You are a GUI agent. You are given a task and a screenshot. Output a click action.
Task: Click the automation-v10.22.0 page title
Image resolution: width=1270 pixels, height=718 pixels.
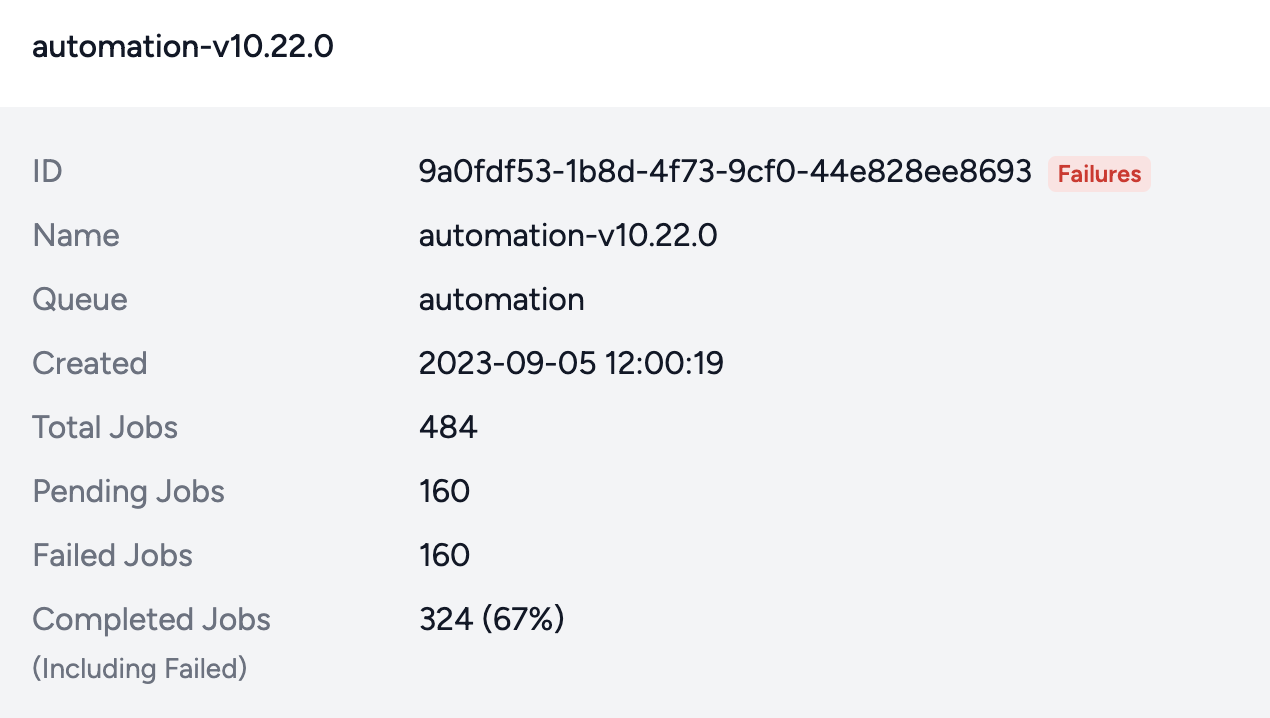tap(183, 46)
